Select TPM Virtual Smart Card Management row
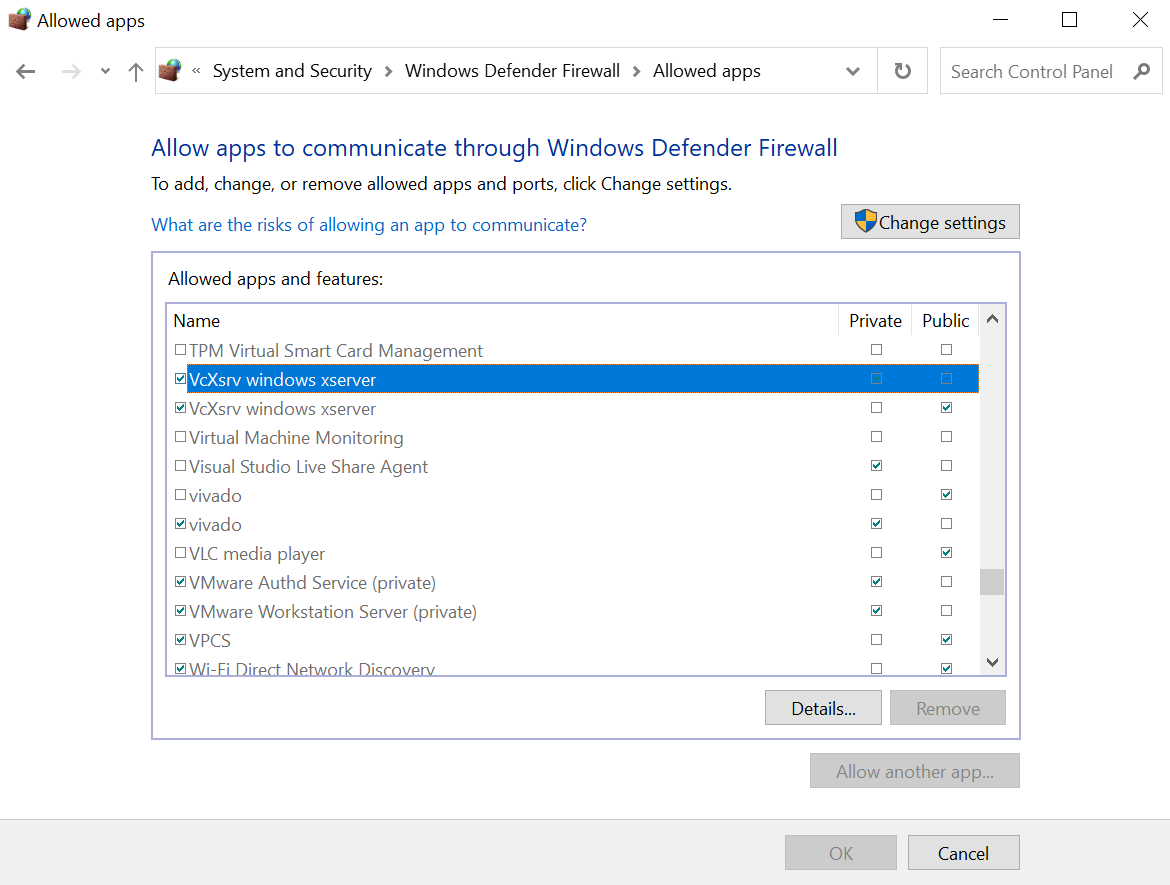 pyautogui.click(x=573, y=350)
